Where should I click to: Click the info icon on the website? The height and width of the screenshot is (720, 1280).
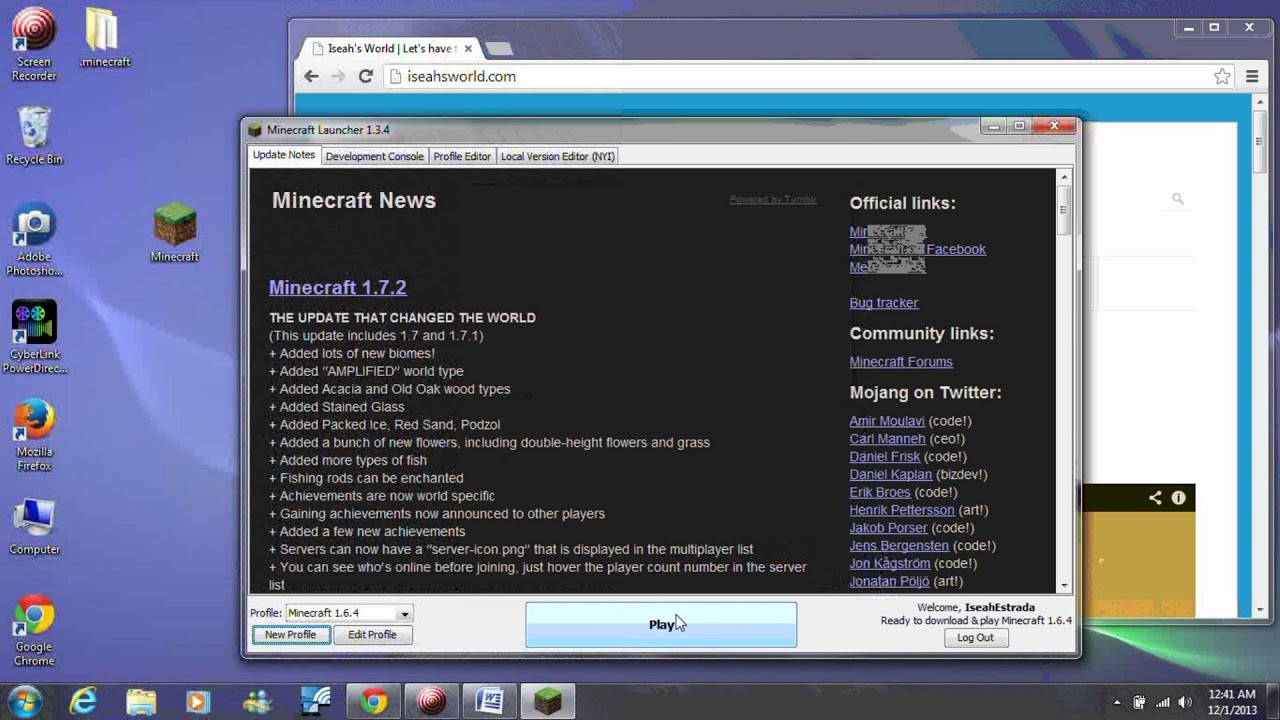[1179, 497]
